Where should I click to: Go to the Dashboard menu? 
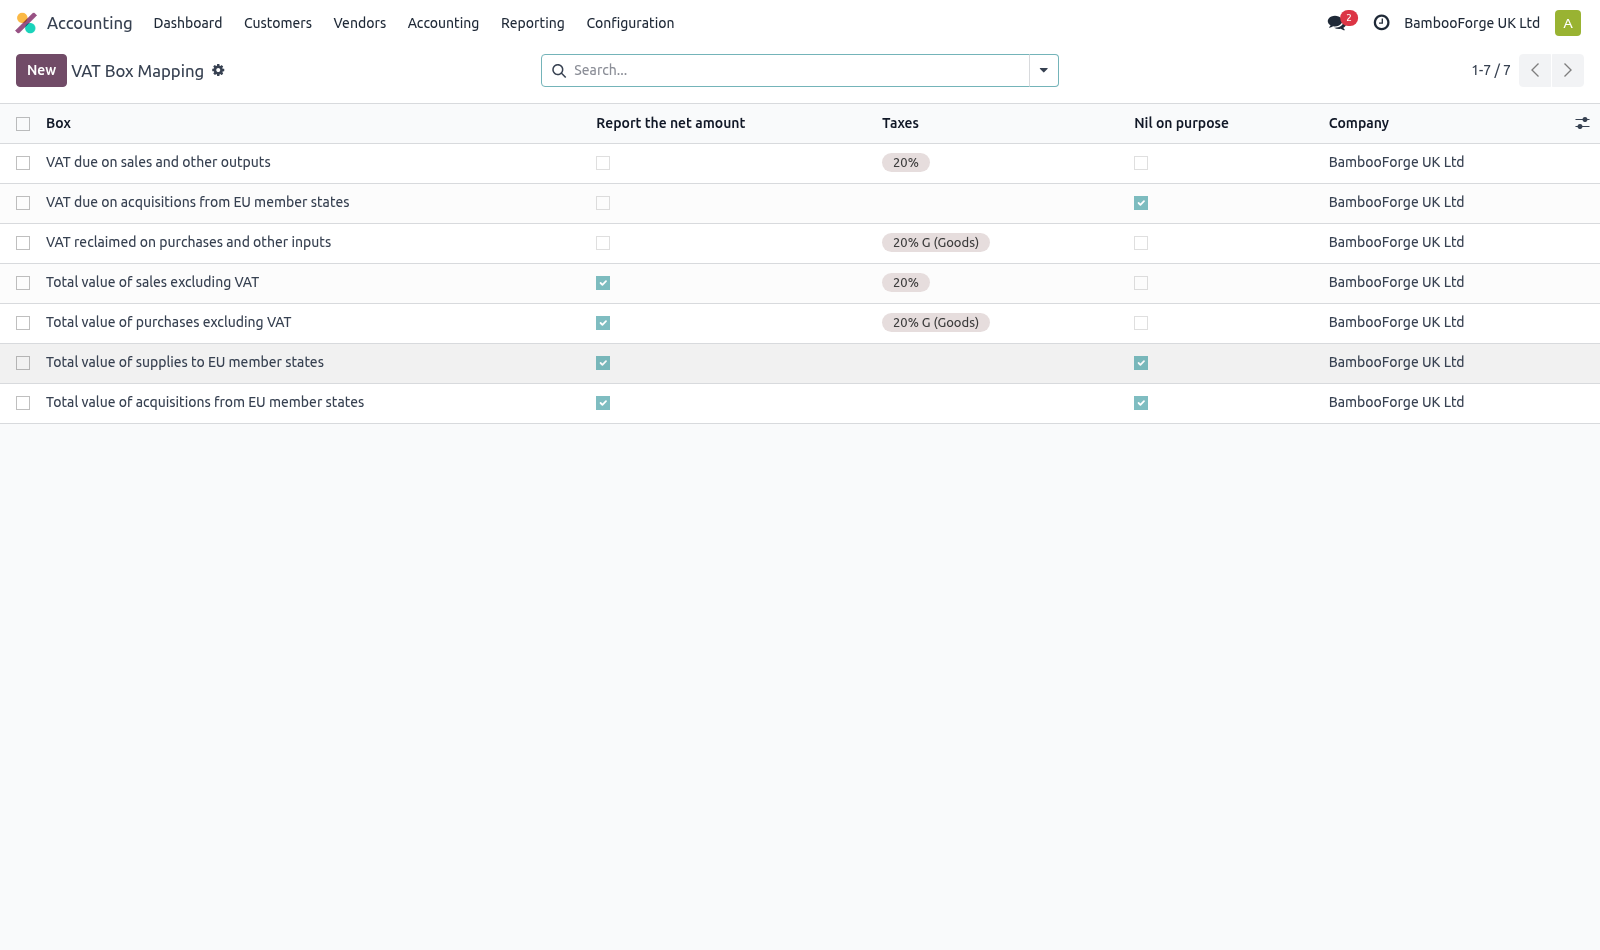pos(188,23)
